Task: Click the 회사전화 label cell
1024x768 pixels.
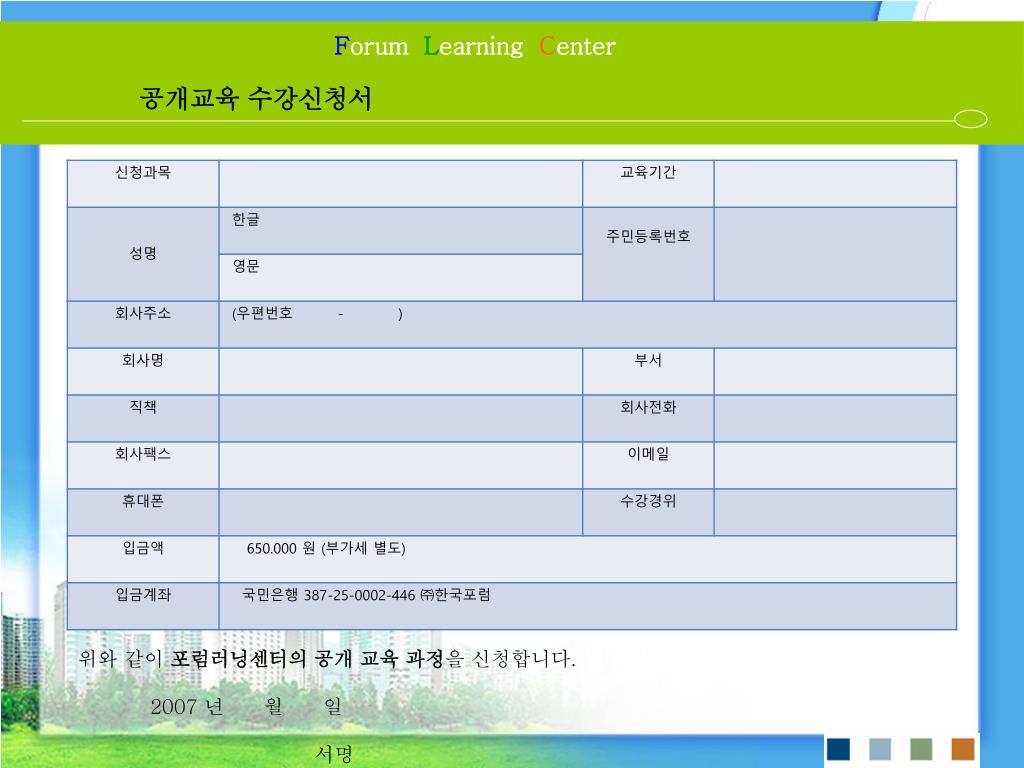Action: pos(648,419)
